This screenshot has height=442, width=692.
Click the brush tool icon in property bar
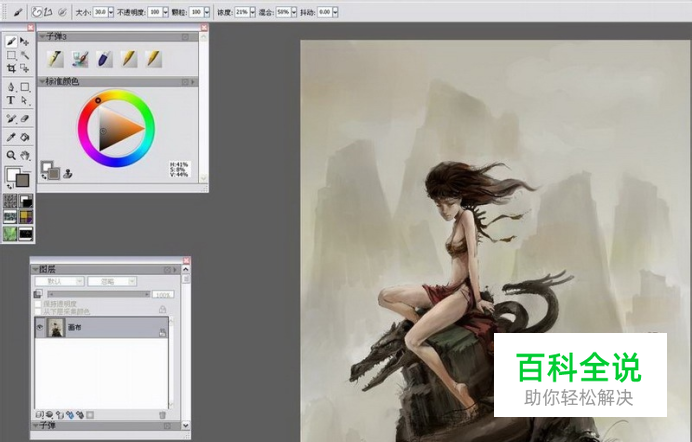(x=17, y=12)
